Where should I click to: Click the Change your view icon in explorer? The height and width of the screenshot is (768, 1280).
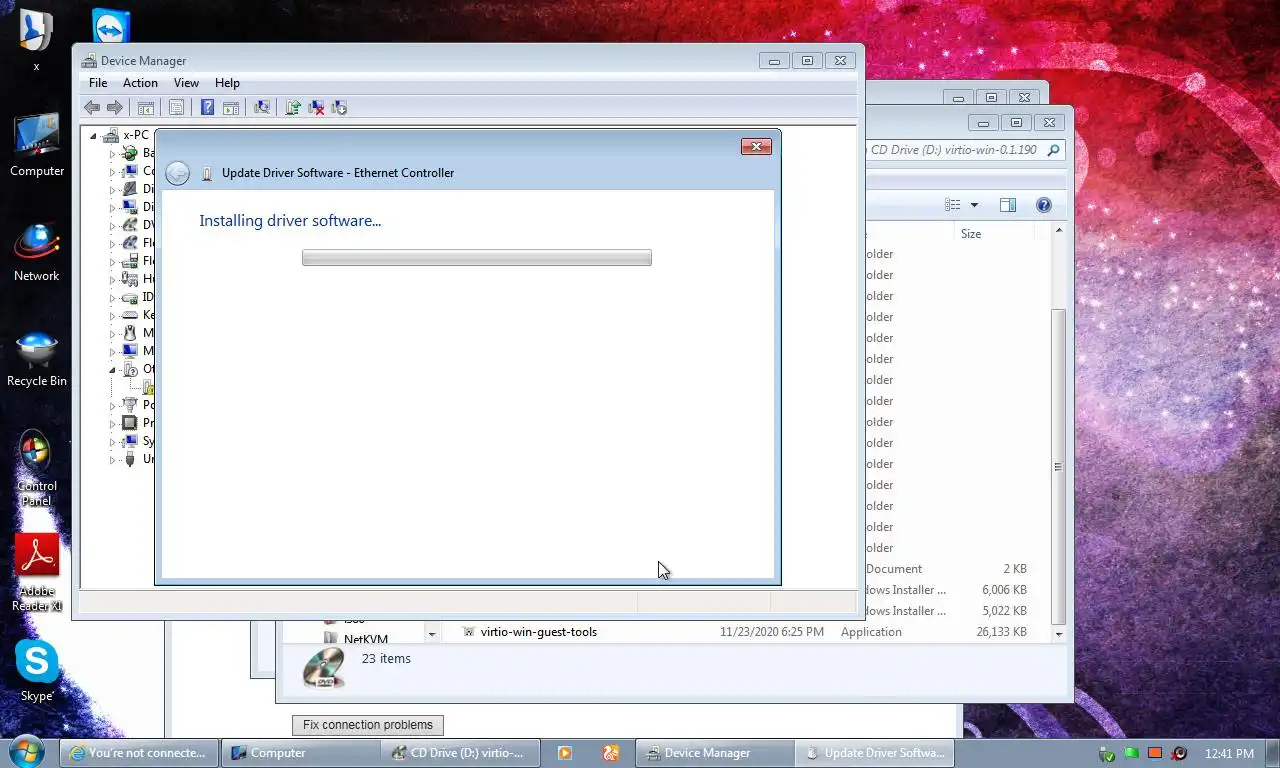tap(952, 205)
